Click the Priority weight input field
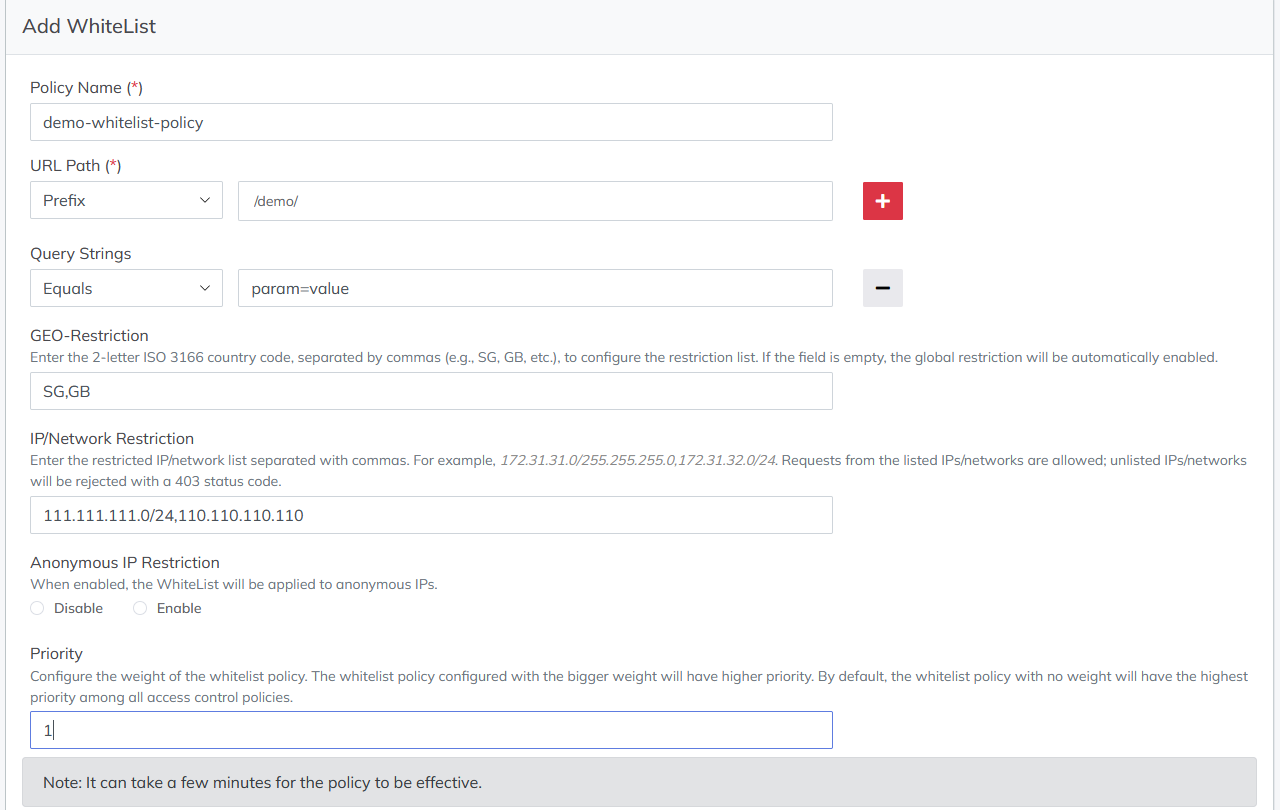 431,730
